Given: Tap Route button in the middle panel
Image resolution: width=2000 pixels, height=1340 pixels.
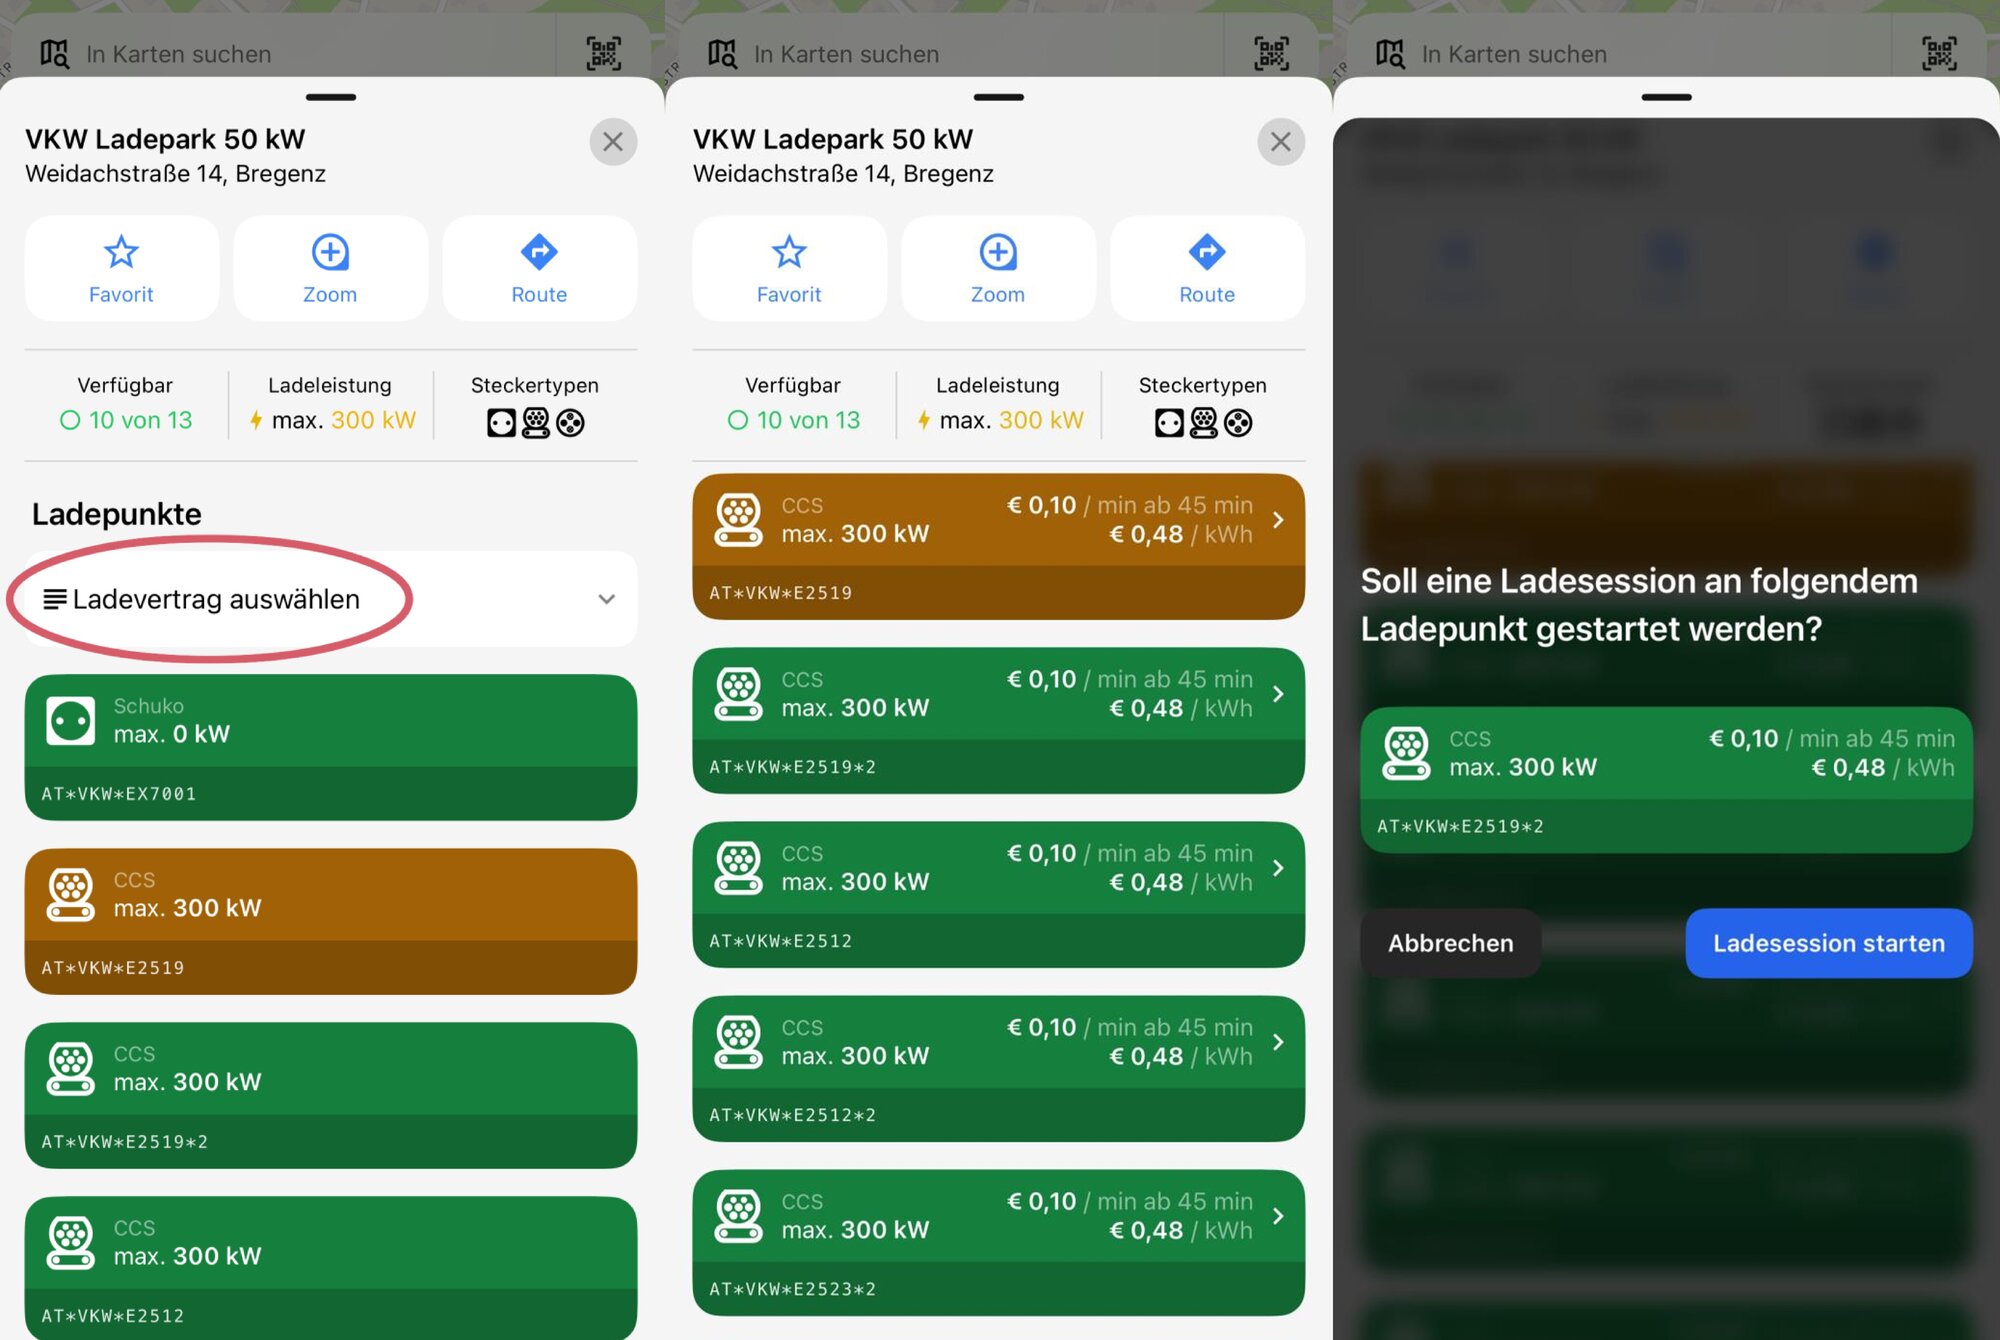Looking at the screenshot, I should (x=1206, y=268).
